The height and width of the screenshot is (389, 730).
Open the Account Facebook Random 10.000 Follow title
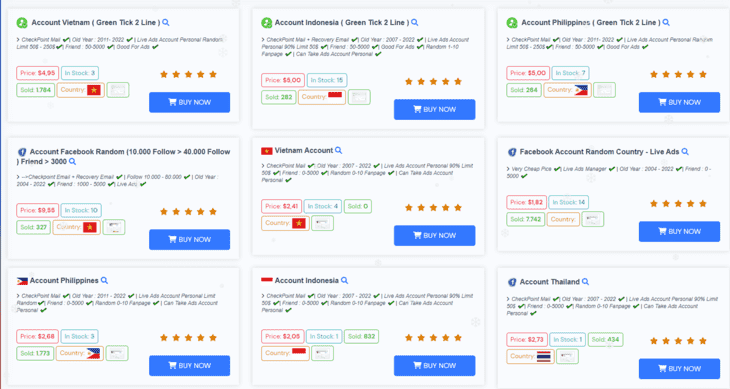pyautogui.click(x=123, y=156)
